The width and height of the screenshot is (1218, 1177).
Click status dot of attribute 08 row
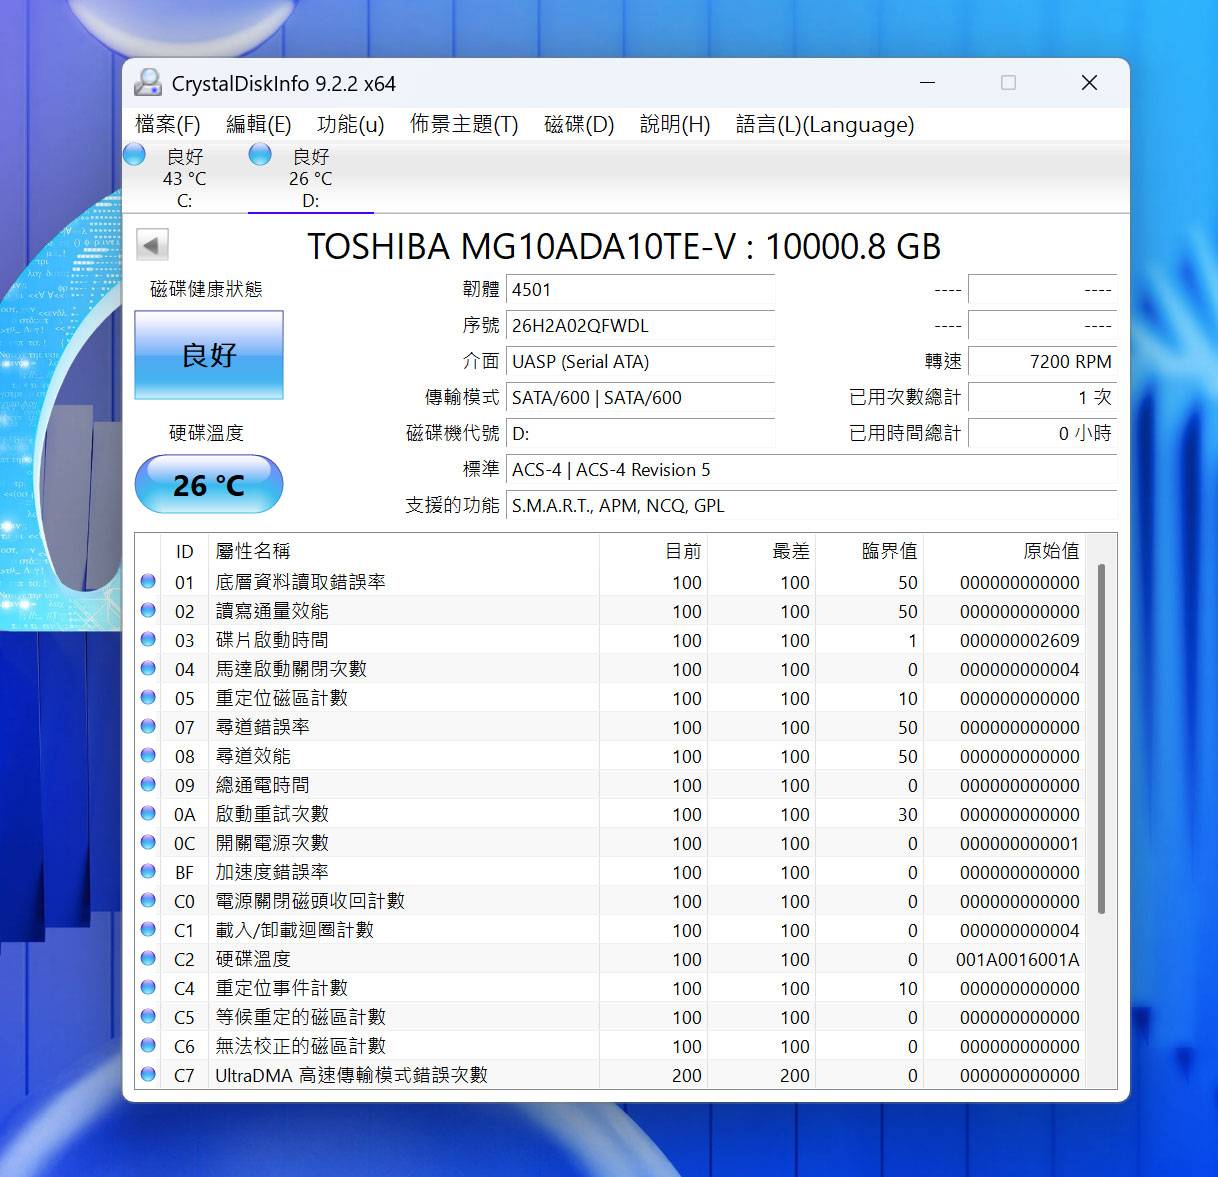[148, 755]
